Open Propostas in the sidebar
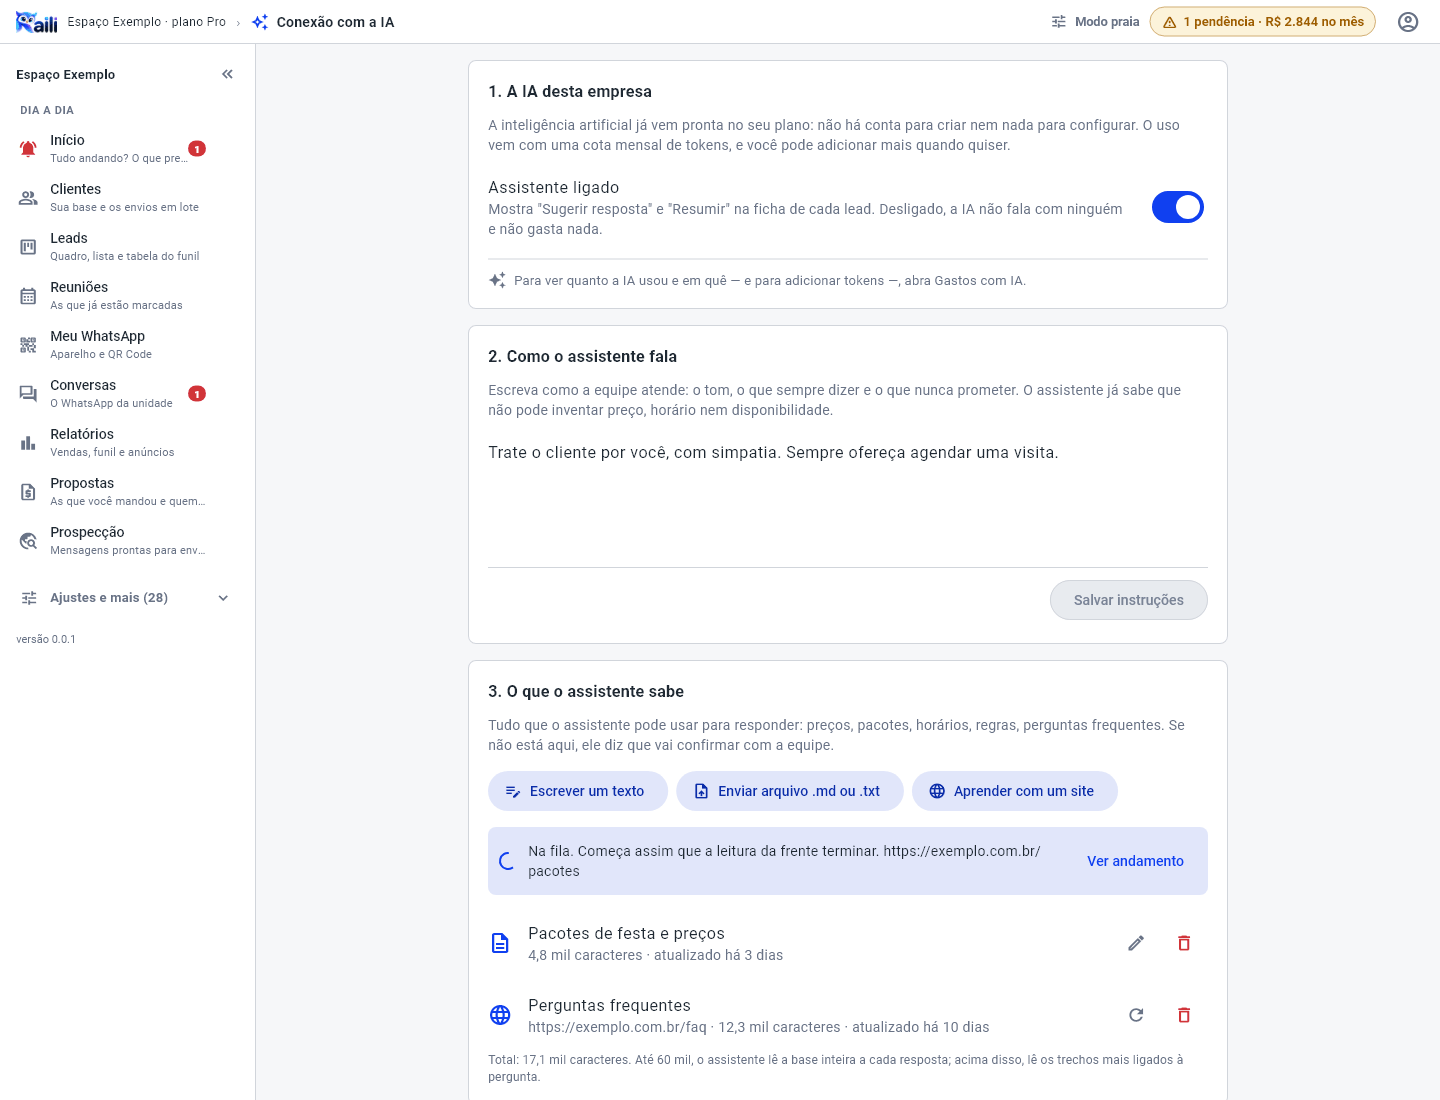The height and width of the screenshot is (1100, 1440). [x=125, y=492]
